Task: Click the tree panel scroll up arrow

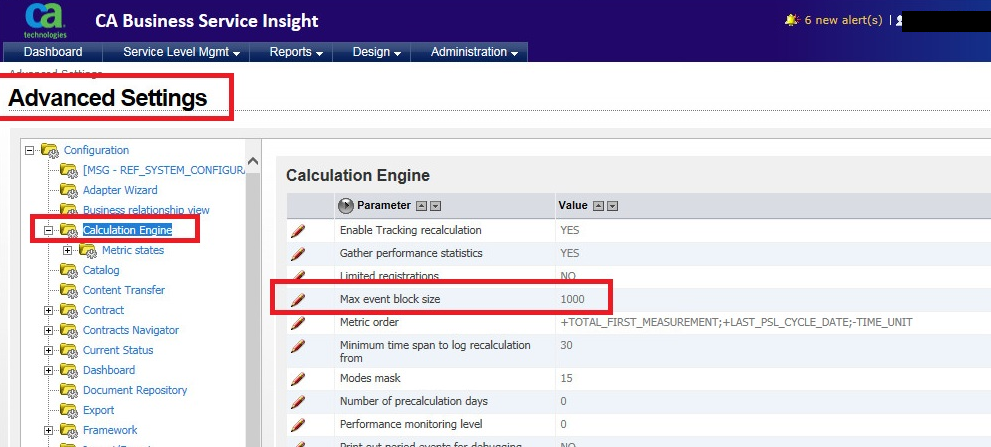Action: coord(253,162)
